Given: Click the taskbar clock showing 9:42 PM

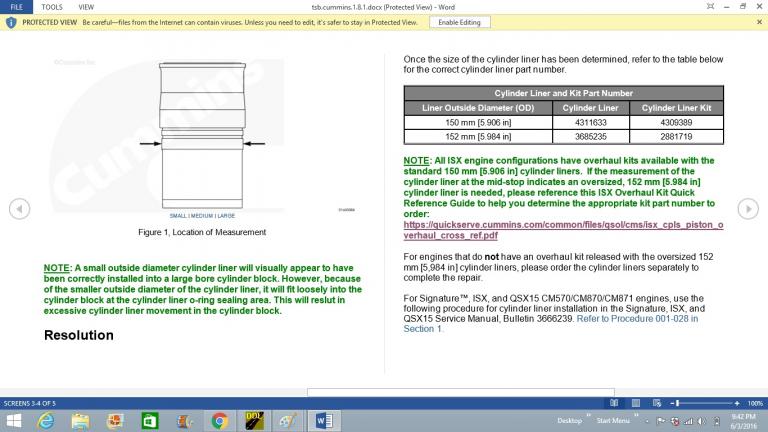Looking at the screenshot, I should [x=744, y=421].
